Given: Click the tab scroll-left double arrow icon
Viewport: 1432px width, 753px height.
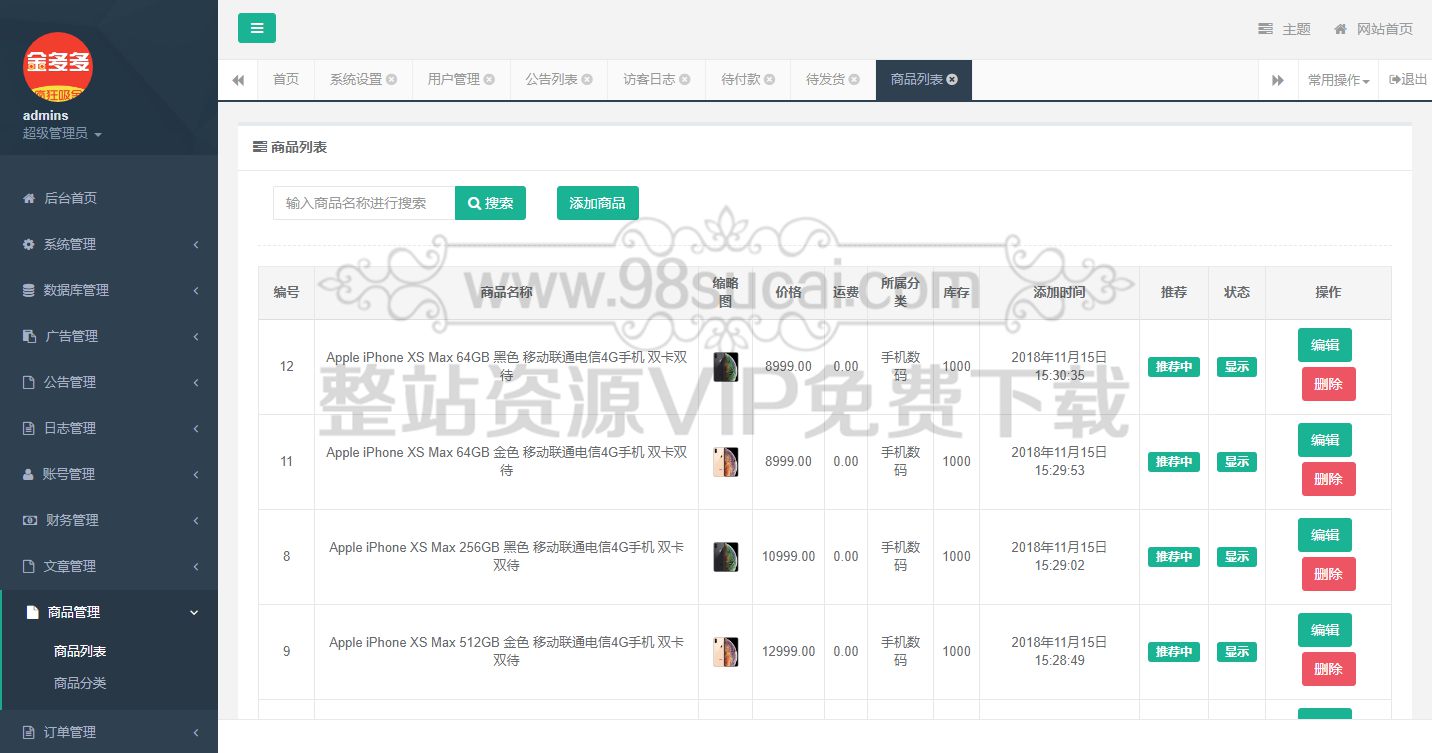Looking at the screenshot, I should [238, 80].
